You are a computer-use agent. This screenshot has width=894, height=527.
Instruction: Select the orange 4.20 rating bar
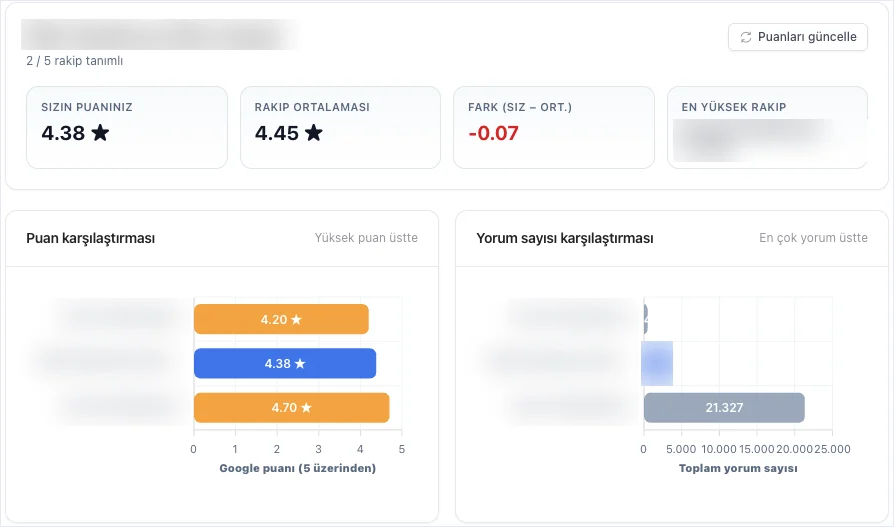point(281,319)
